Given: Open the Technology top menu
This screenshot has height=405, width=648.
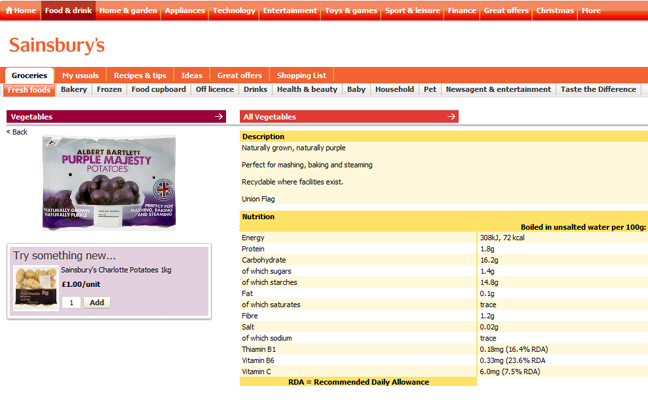Looking at the screenshot, I should coord(234,10).
